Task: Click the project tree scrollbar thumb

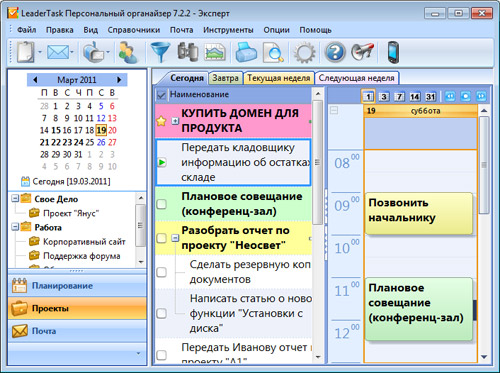Action: coord(140,225)
